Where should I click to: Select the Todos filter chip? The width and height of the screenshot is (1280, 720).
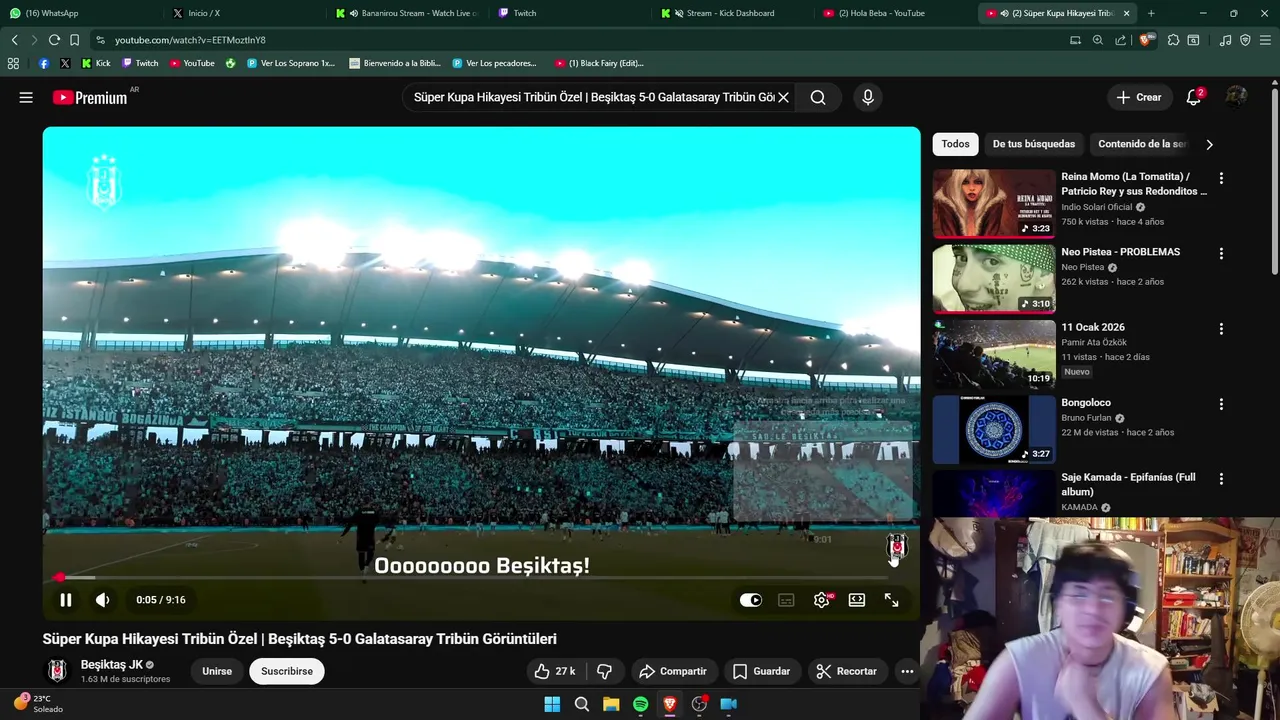click(x=955, y=144)
